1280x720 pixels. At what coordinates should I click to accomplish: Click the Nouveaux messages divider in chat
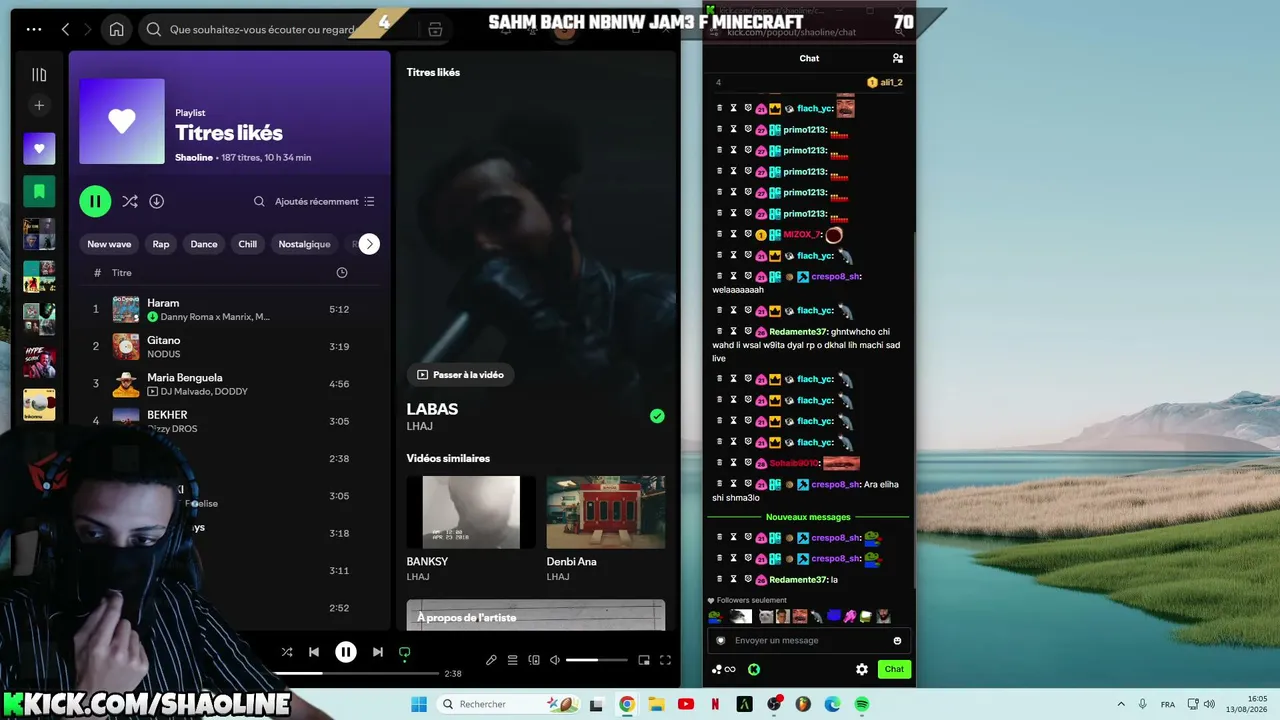pyautogui.click(x=808, y=517)
